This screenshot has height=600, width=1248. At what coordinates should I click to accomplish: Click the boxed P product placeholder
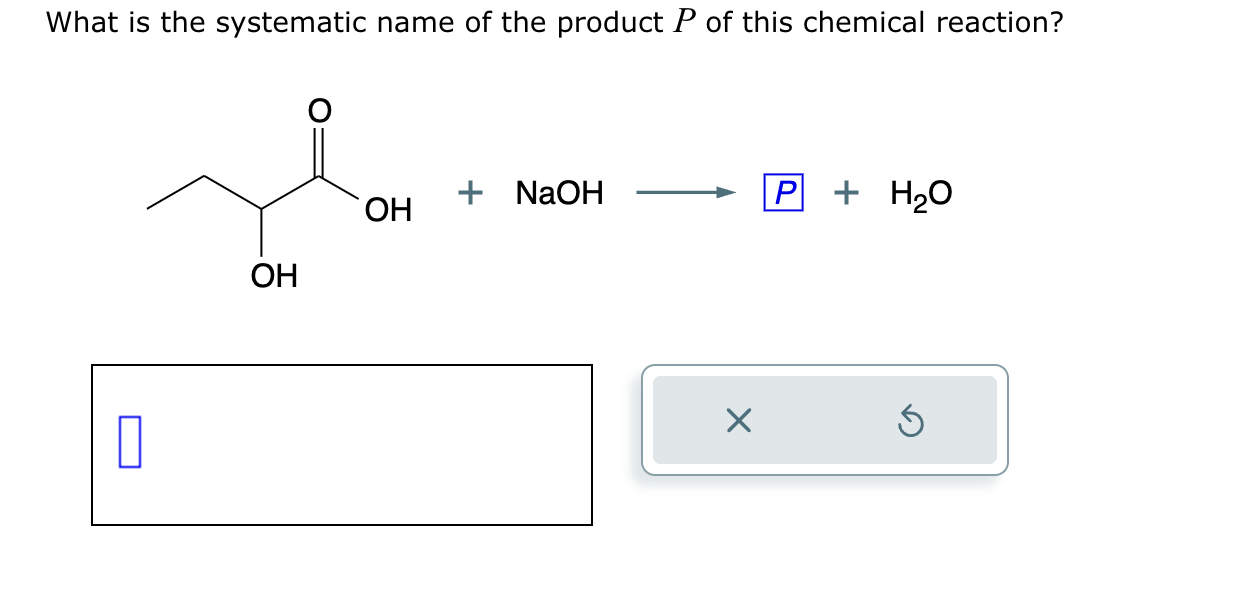click(x=784, y=192)
